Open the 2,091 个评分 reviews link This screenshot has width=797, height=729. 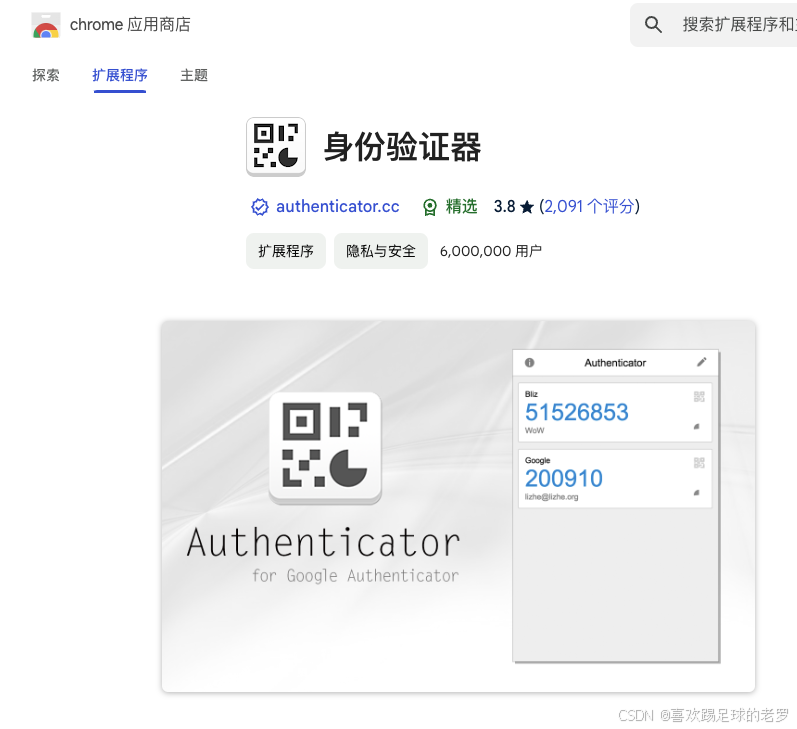589,206
